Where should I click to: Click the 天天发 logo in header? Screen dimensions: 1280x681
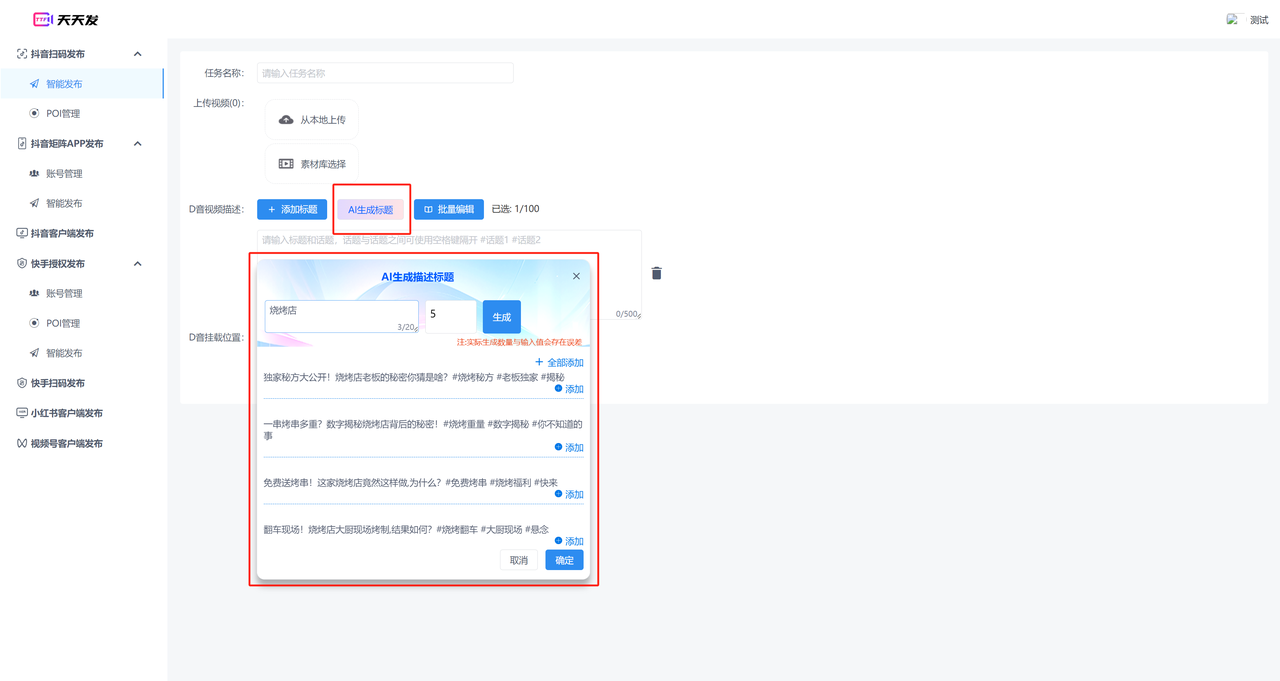pyautogui.click(x=66, y=20)
